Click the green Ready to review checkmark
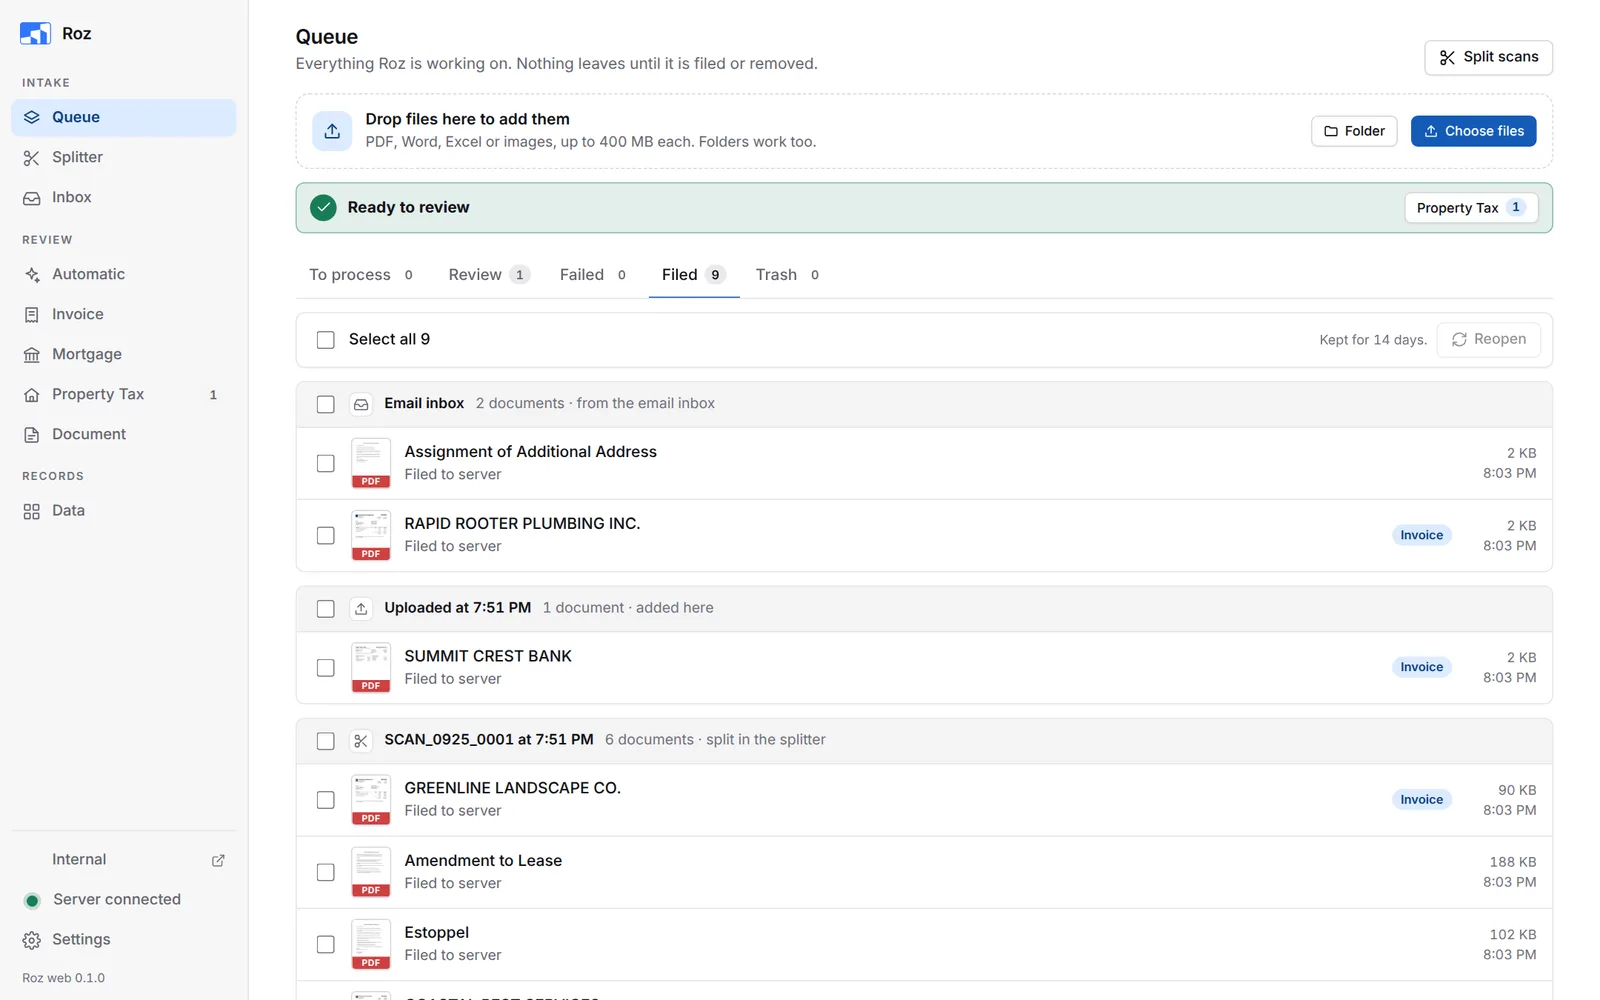Screen dimensions: 1600x1000 click(x=323, y=207)
